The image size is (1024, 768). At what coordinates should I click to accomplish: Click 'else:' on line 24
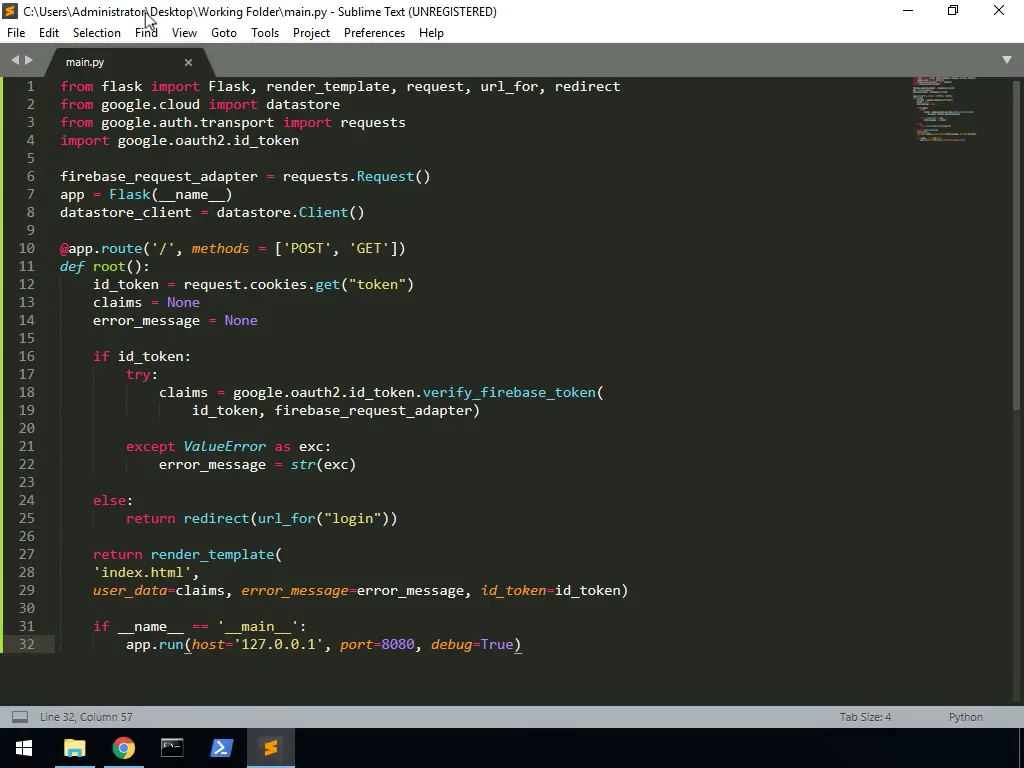113,500
